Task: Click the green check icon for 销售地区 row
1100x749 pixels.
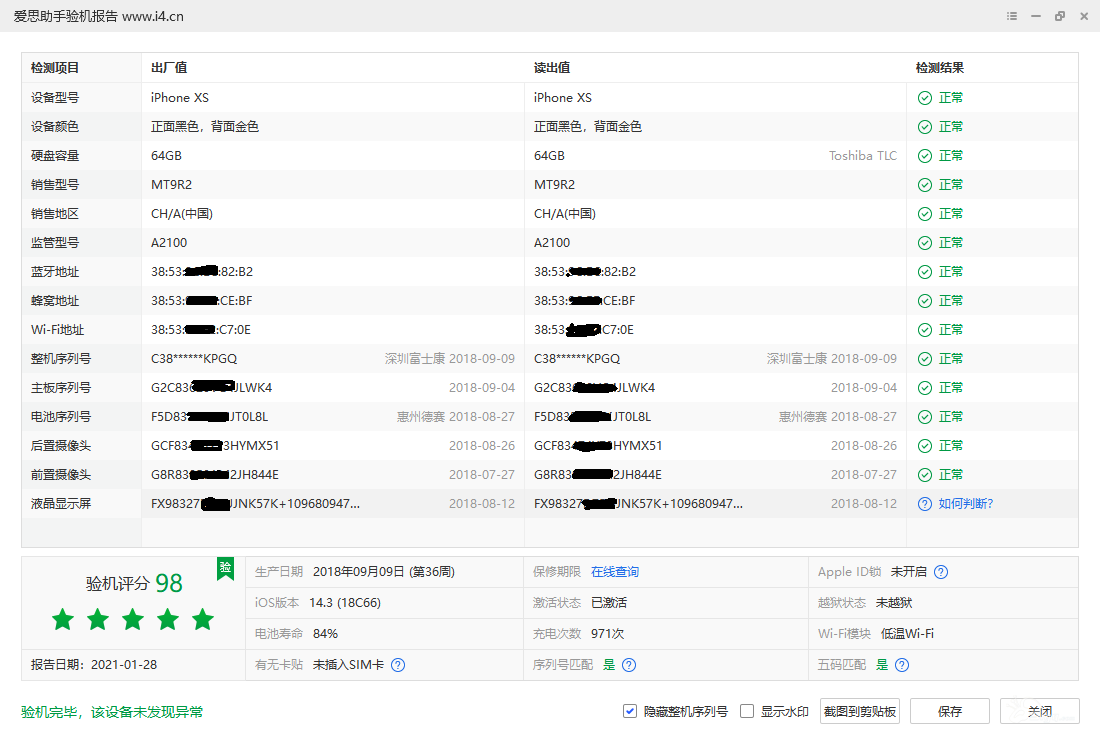Action: (x=925, y=214)
